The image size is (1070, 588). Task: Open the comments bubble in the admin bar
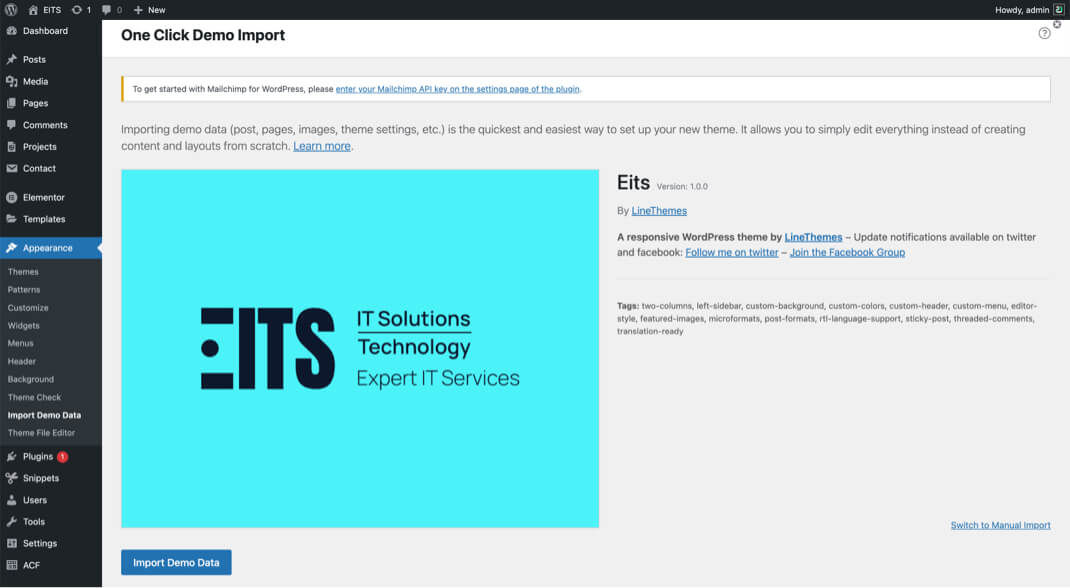point(106,10)
